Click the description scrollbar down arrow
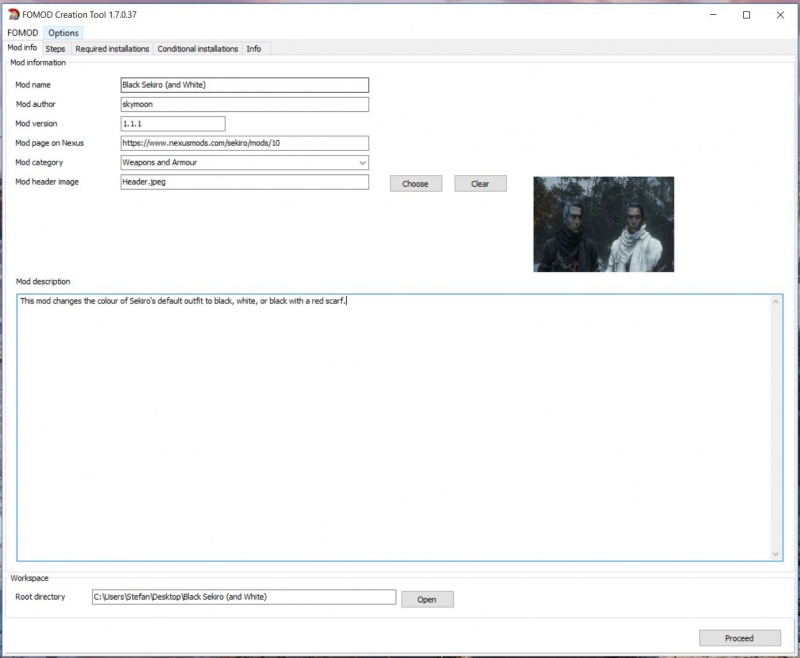This screenshot has height=658, width=800. point(776,554)
